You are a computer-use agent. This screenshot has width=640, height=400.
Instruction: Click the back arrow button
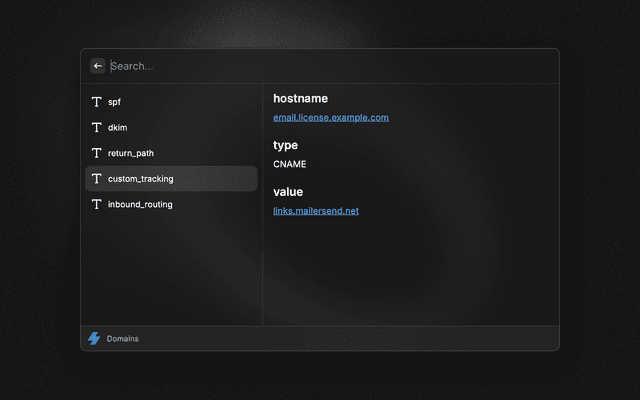[98, 66]
